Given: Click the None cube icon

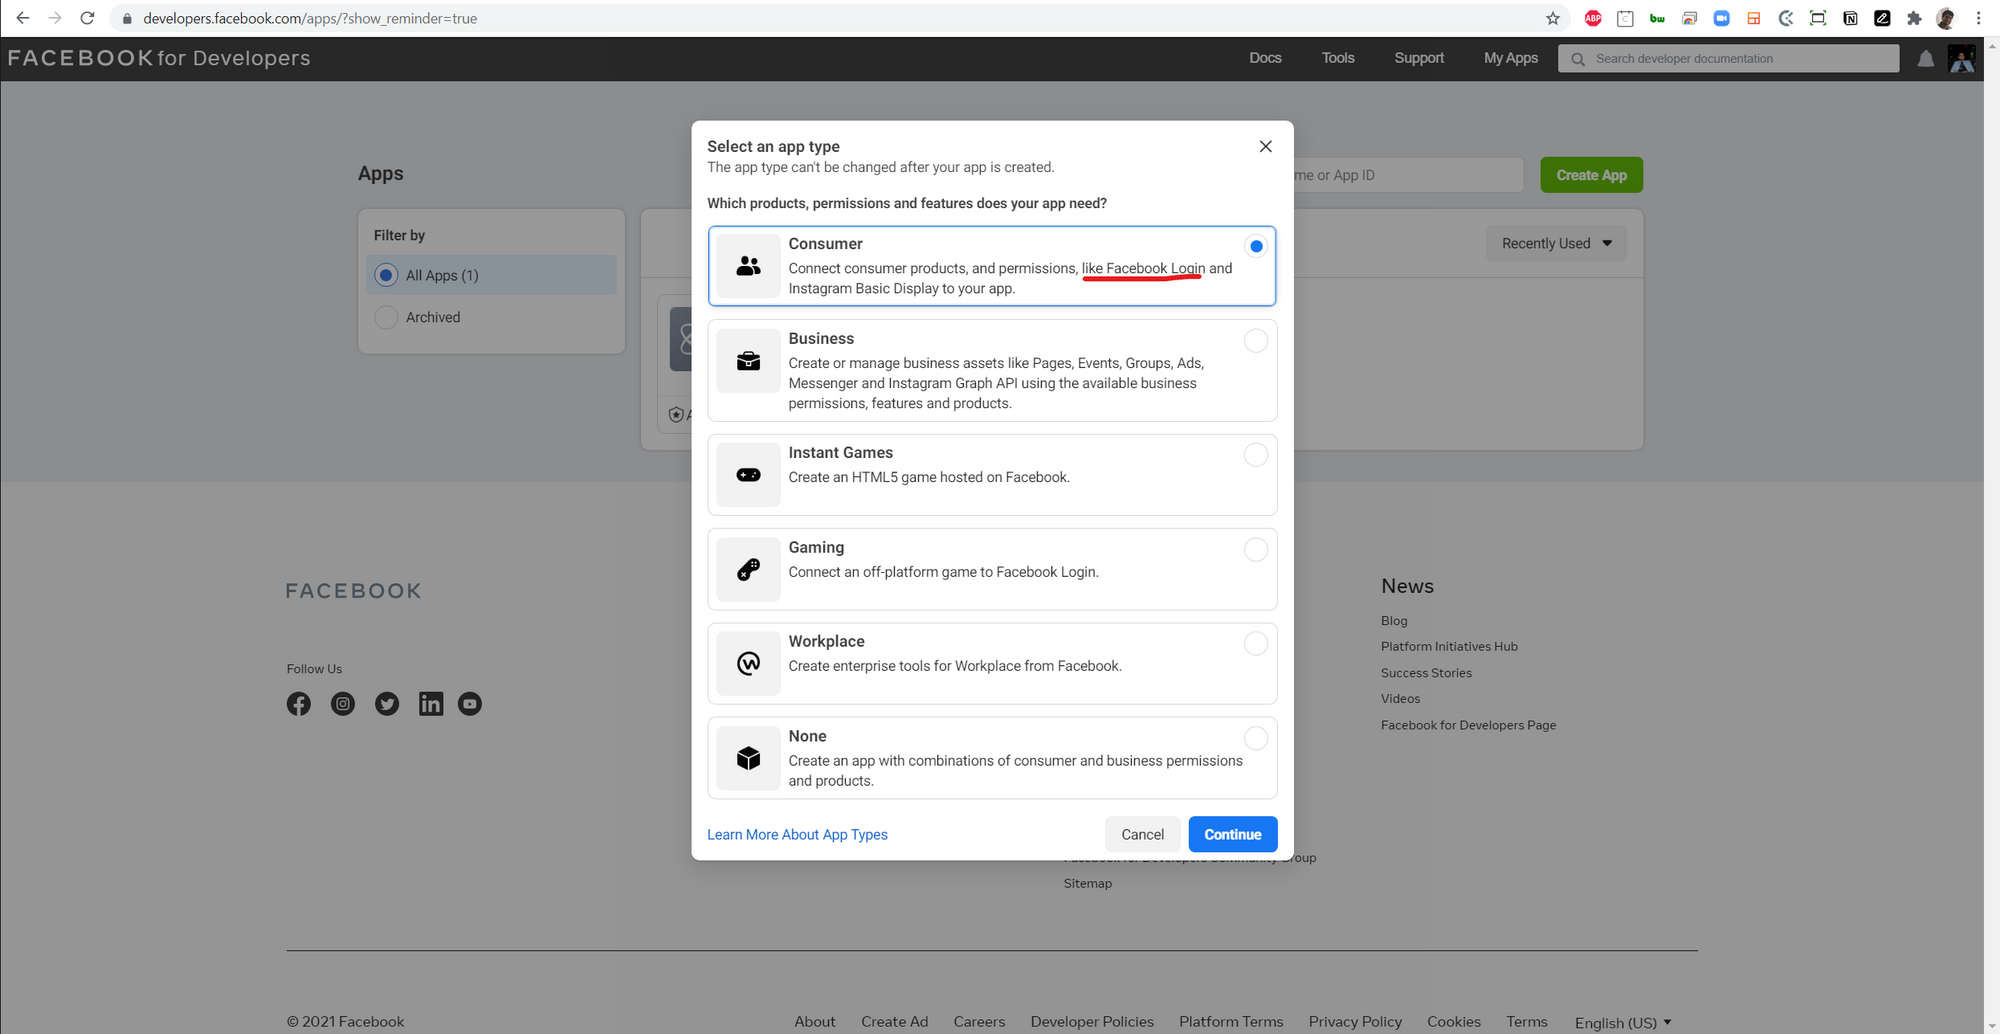Looking at the screenshot, I should click(x=748, y=758).
